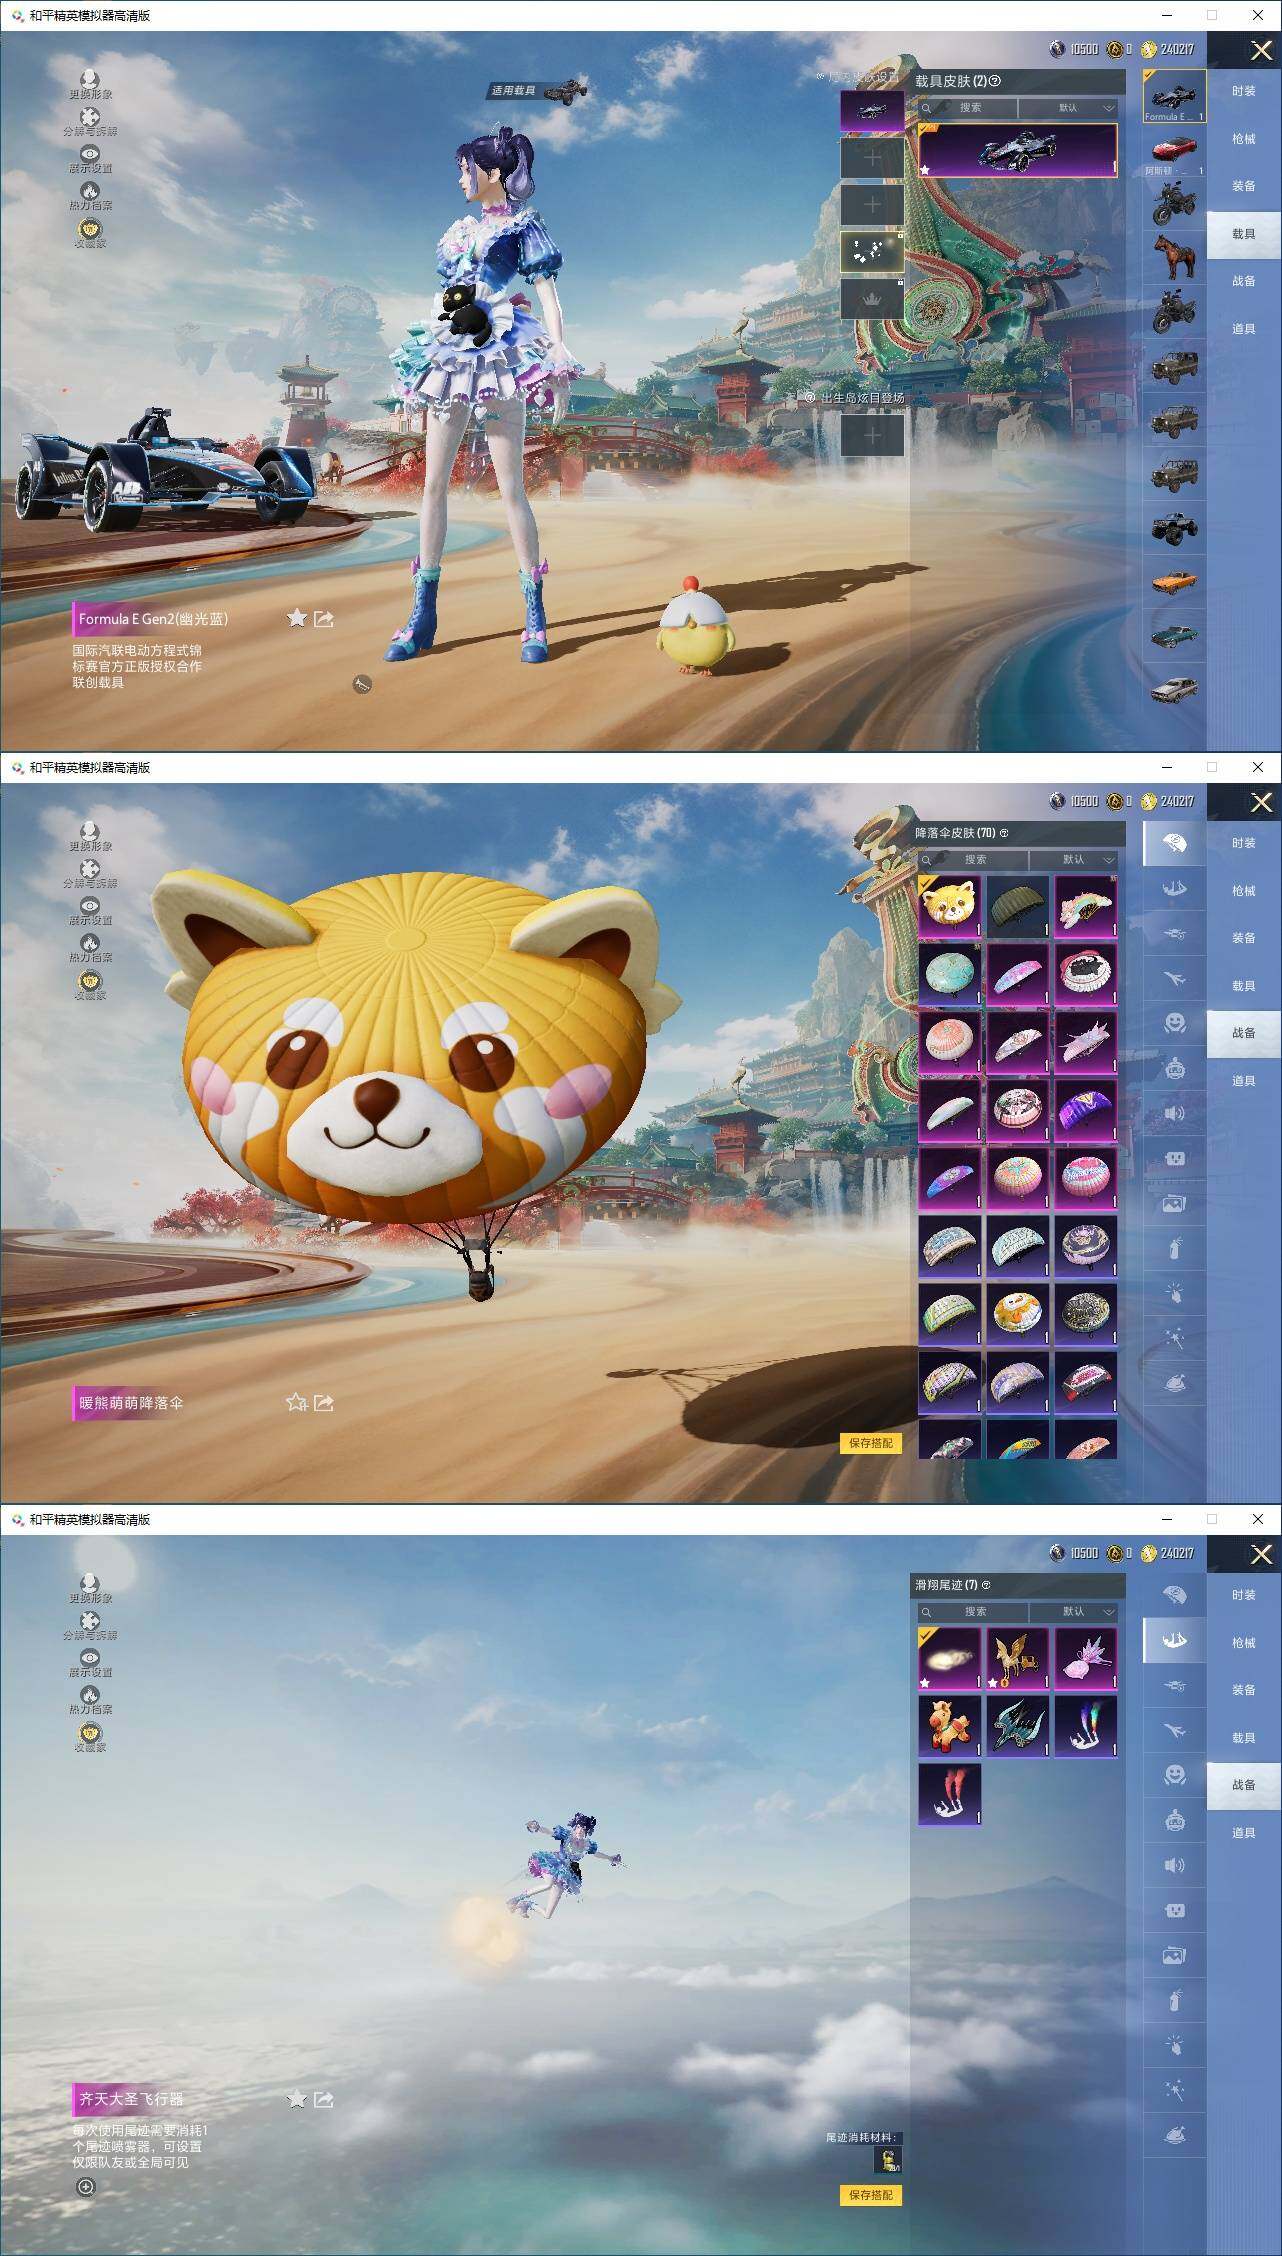Image resolution: width=1282 pixels, height=2256 pixels.
Task: Select the rainbow smoke glide trail
Action: pyautogui.click(x=1086, y=1726)
